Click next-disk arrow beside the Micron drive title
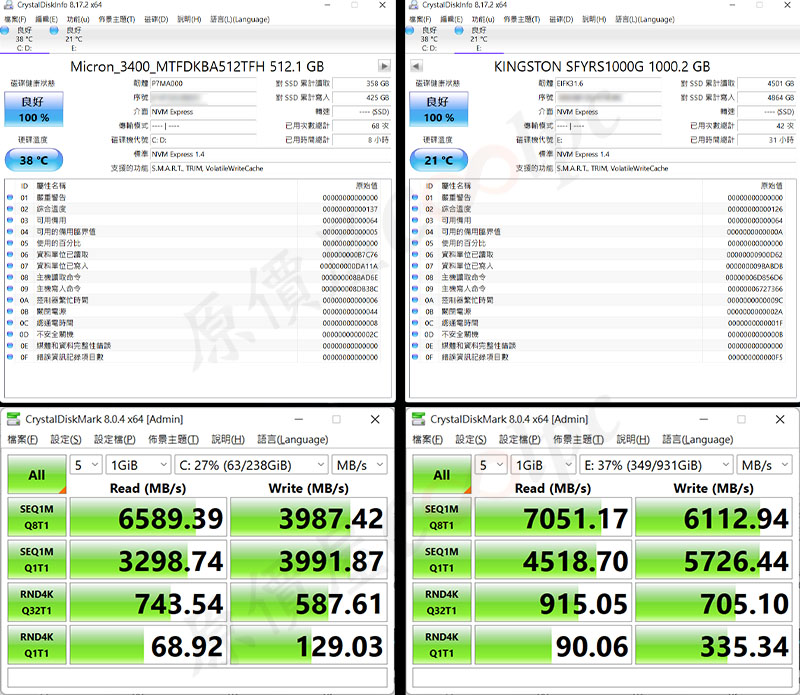Image resolution: width=800 pixels, height=695 pixels. point(384,66)
